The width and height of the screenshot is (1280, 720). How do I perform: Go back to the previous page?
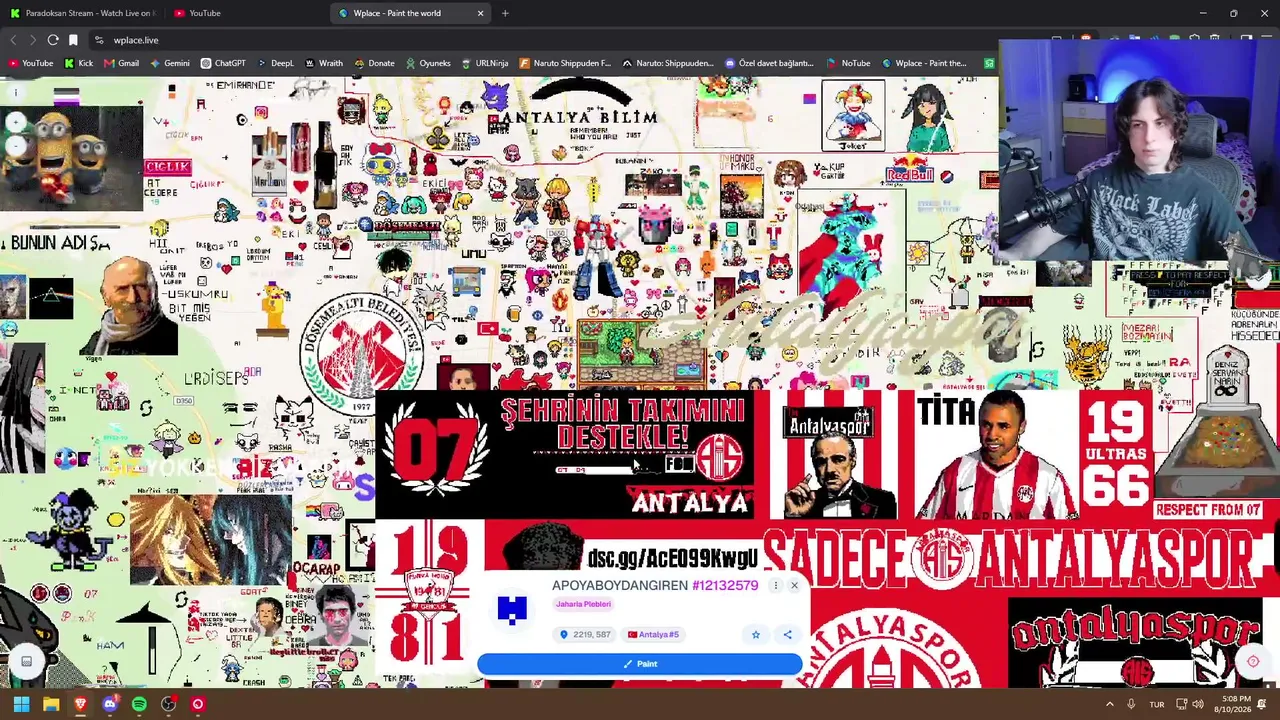click(13, 40)
